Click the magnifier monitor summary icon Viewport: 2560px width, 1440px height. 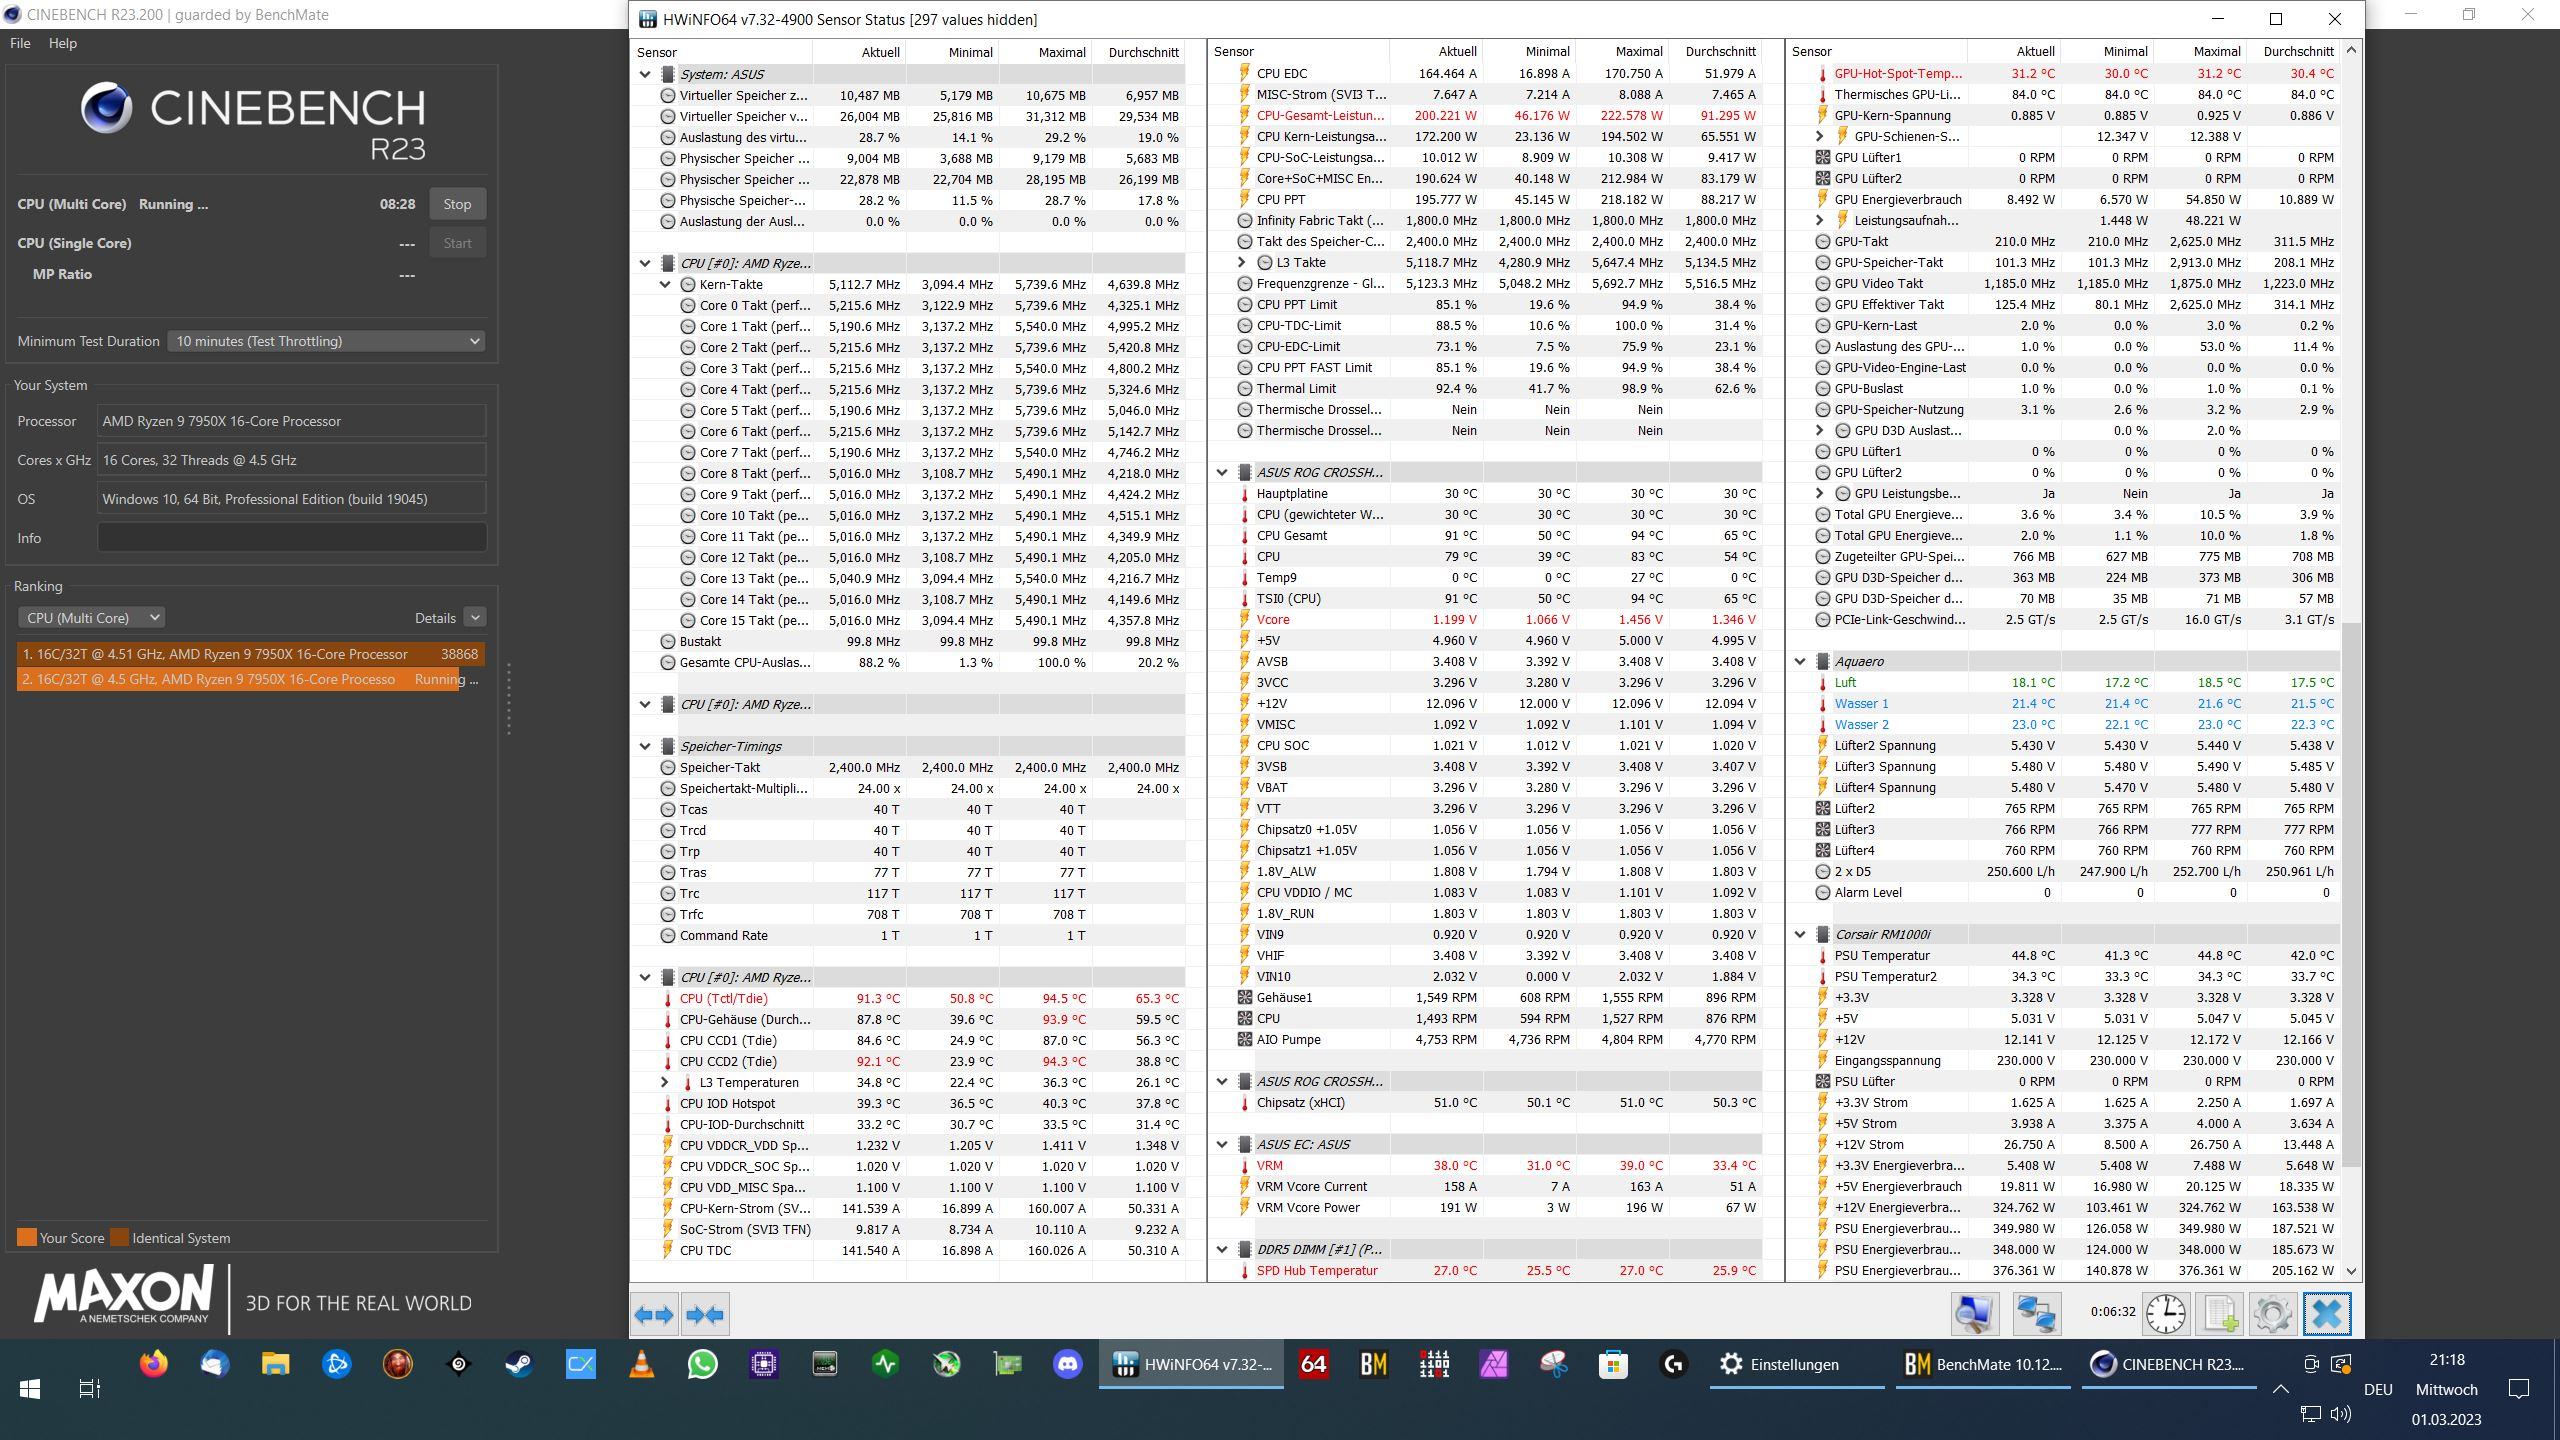[x=1974, y=1314]
